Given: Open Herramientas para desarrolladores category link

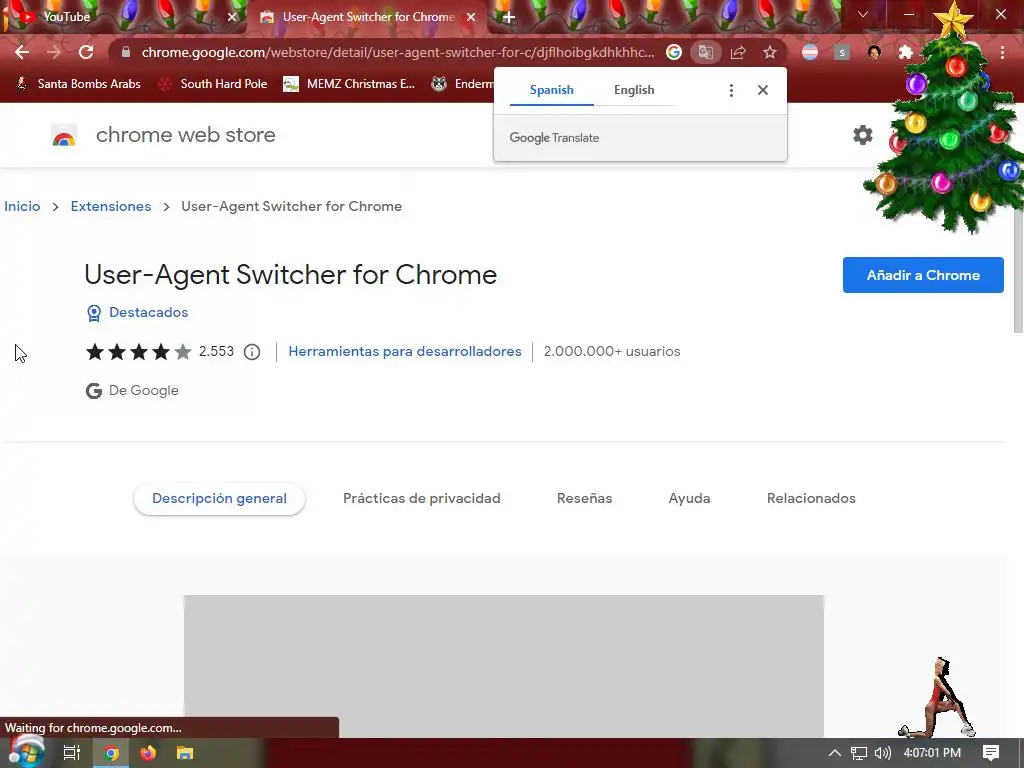Looking at the screenshot, I should (x=405, y=351).
